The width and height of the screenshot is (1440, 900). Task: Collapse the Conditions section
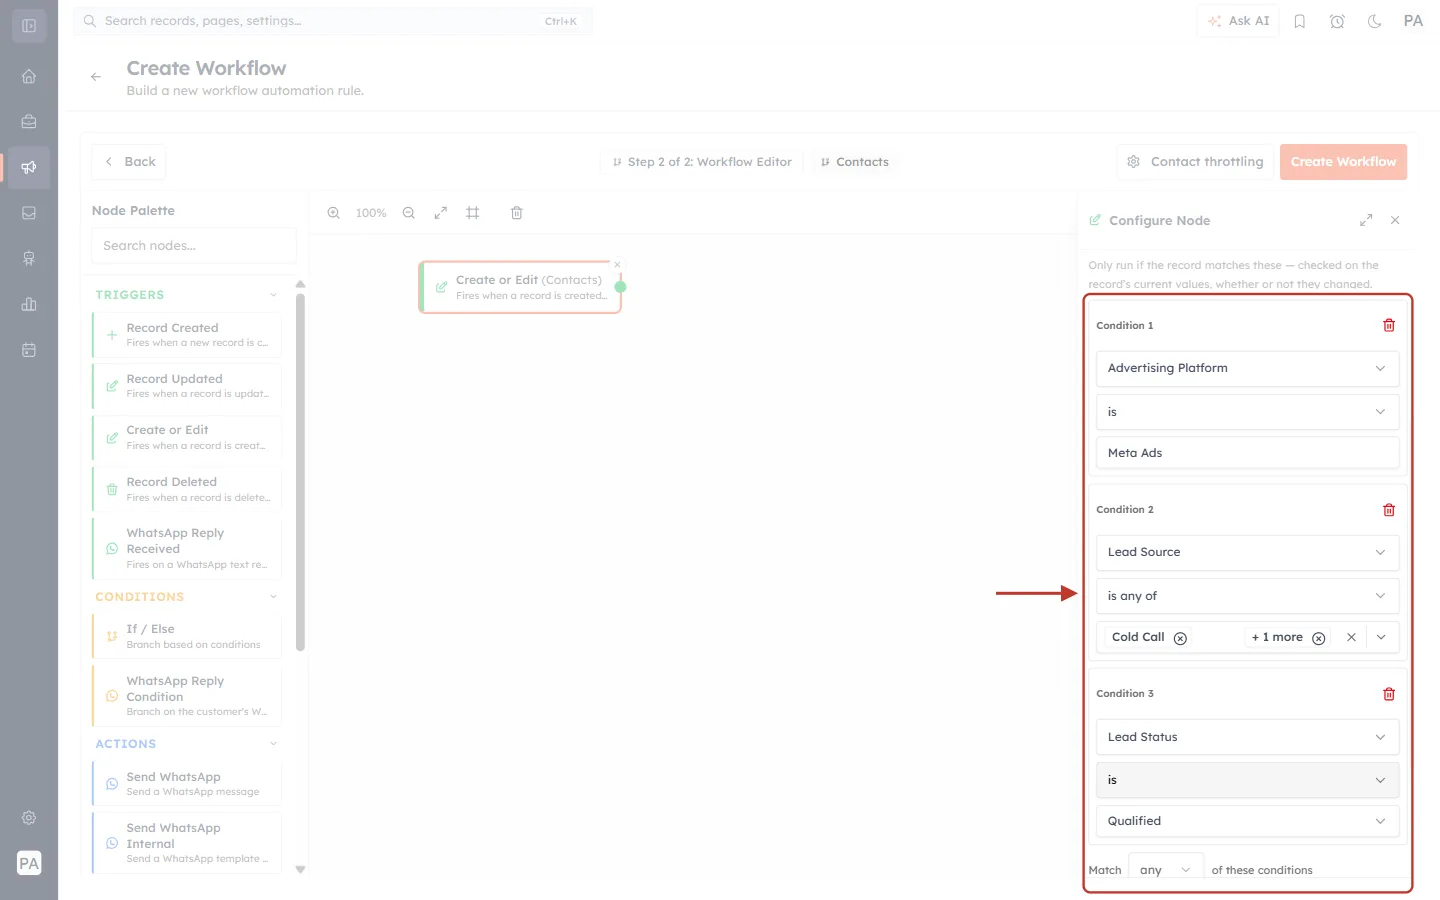coord(273,597)
